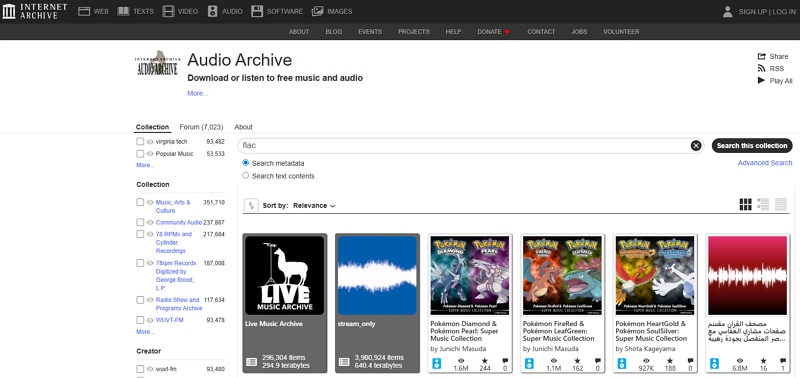800x378 pixels.
Task: Open the Software floppy disk icon
Action: (x=257, y=11)
